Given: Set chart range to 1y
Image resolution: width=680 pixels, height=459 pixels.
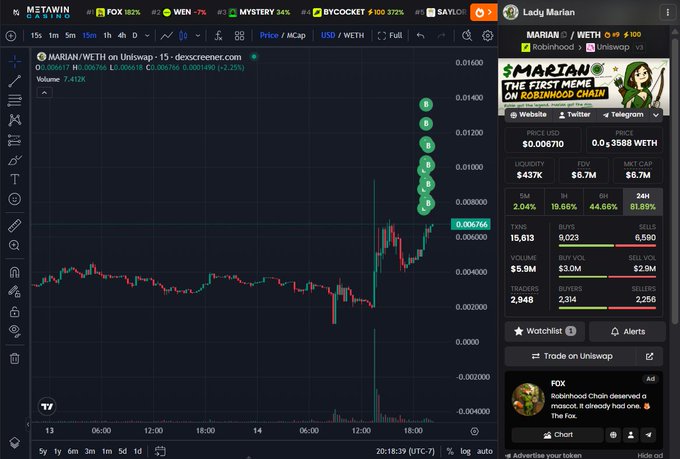Looking at the screenshot, I should 57,451.
